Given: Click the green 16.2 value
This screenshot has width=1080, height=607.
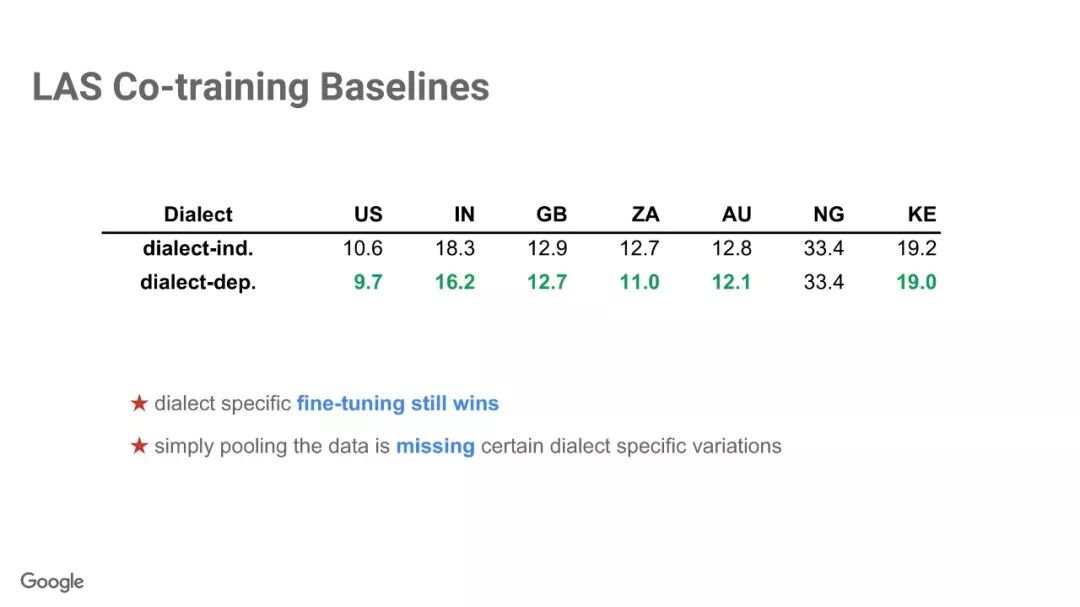Looking at the screenshot, I should [455, 282].
